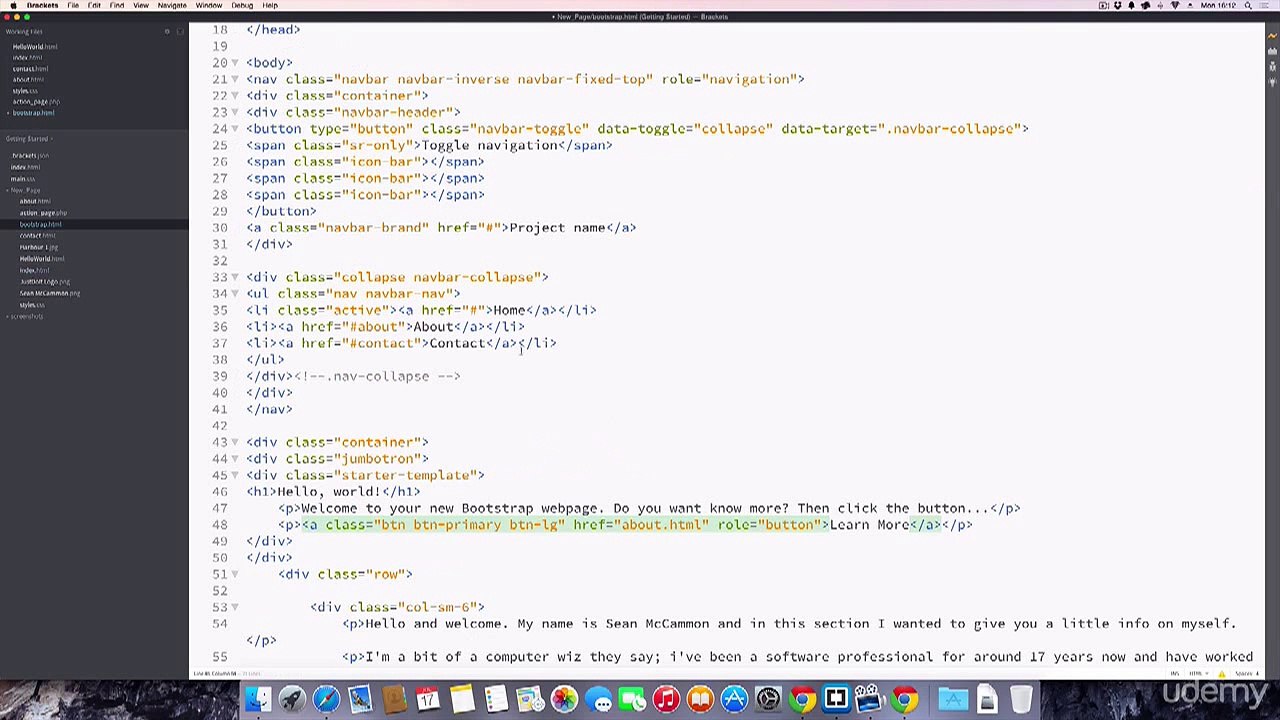Collapse code fold arrow at line 21
1280x720 pixels.
coord(235,79)
